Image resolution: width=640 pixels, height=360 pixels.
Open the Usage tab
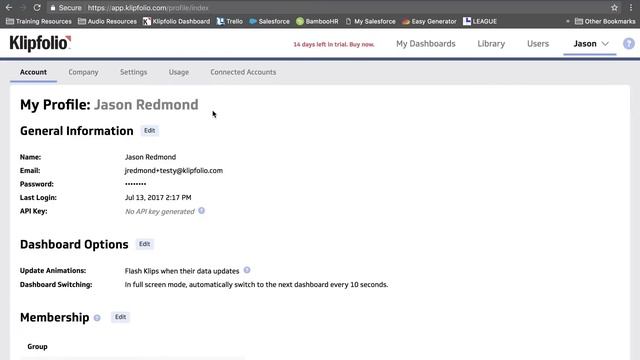pyautogui.click(x=179, y=72)
